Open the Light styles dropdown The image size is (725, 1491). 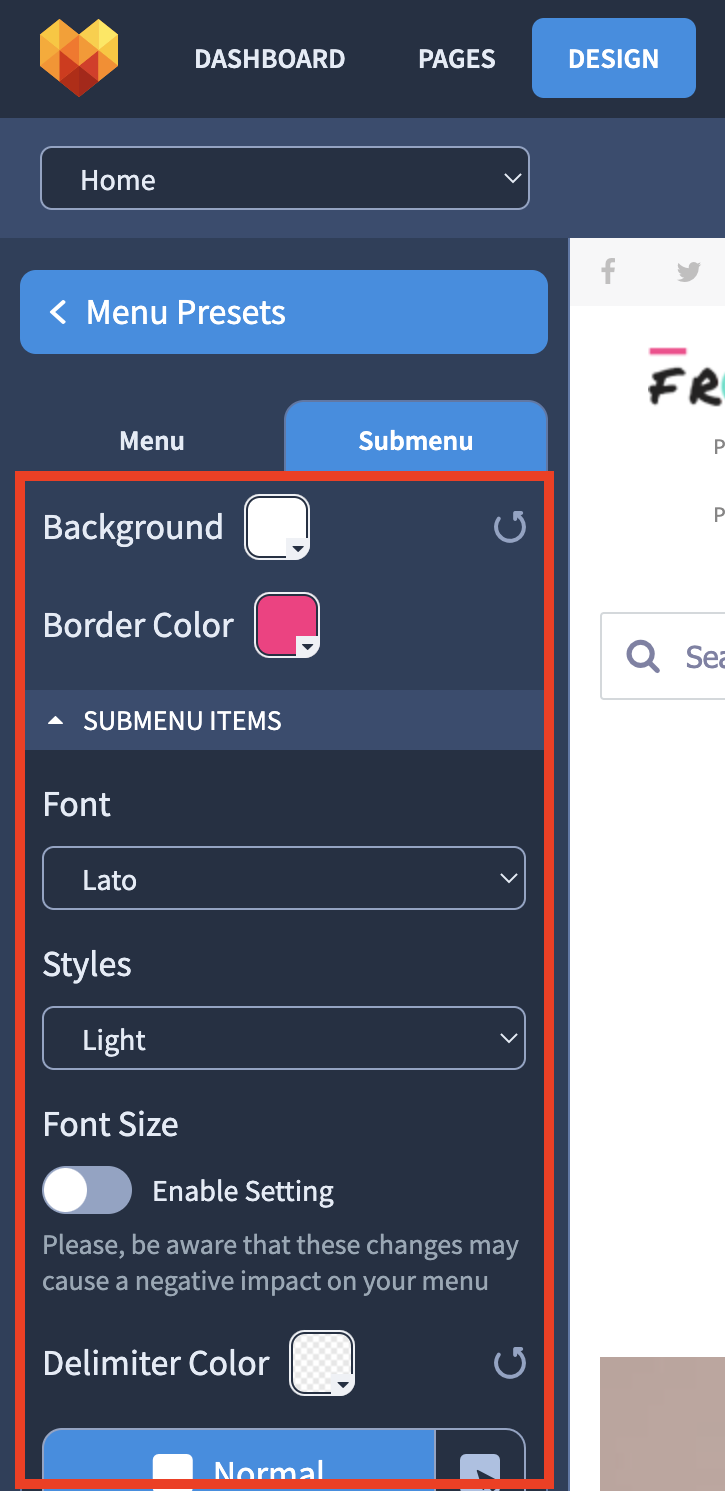pyautogui.click(x=284, y=1038)
